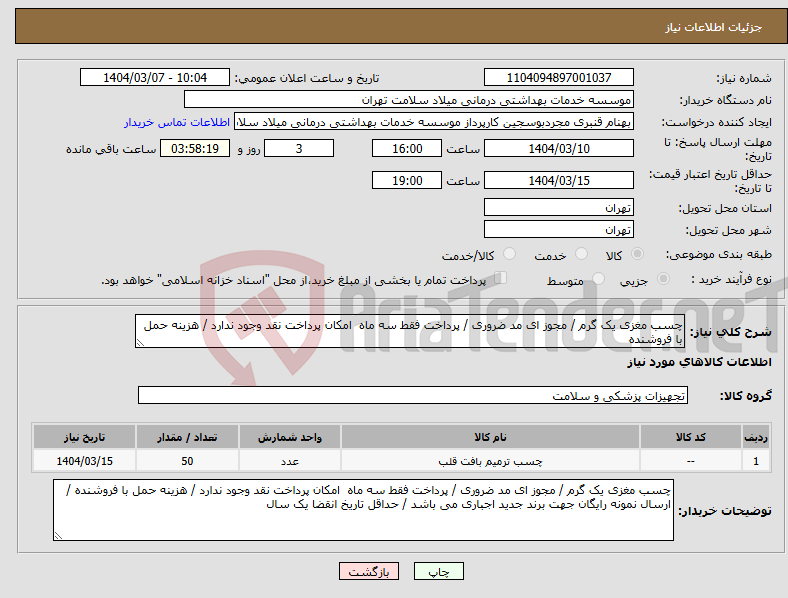Click the public announcement date-time field
Viewport: 788px width, 598px height.
[155, 77]
